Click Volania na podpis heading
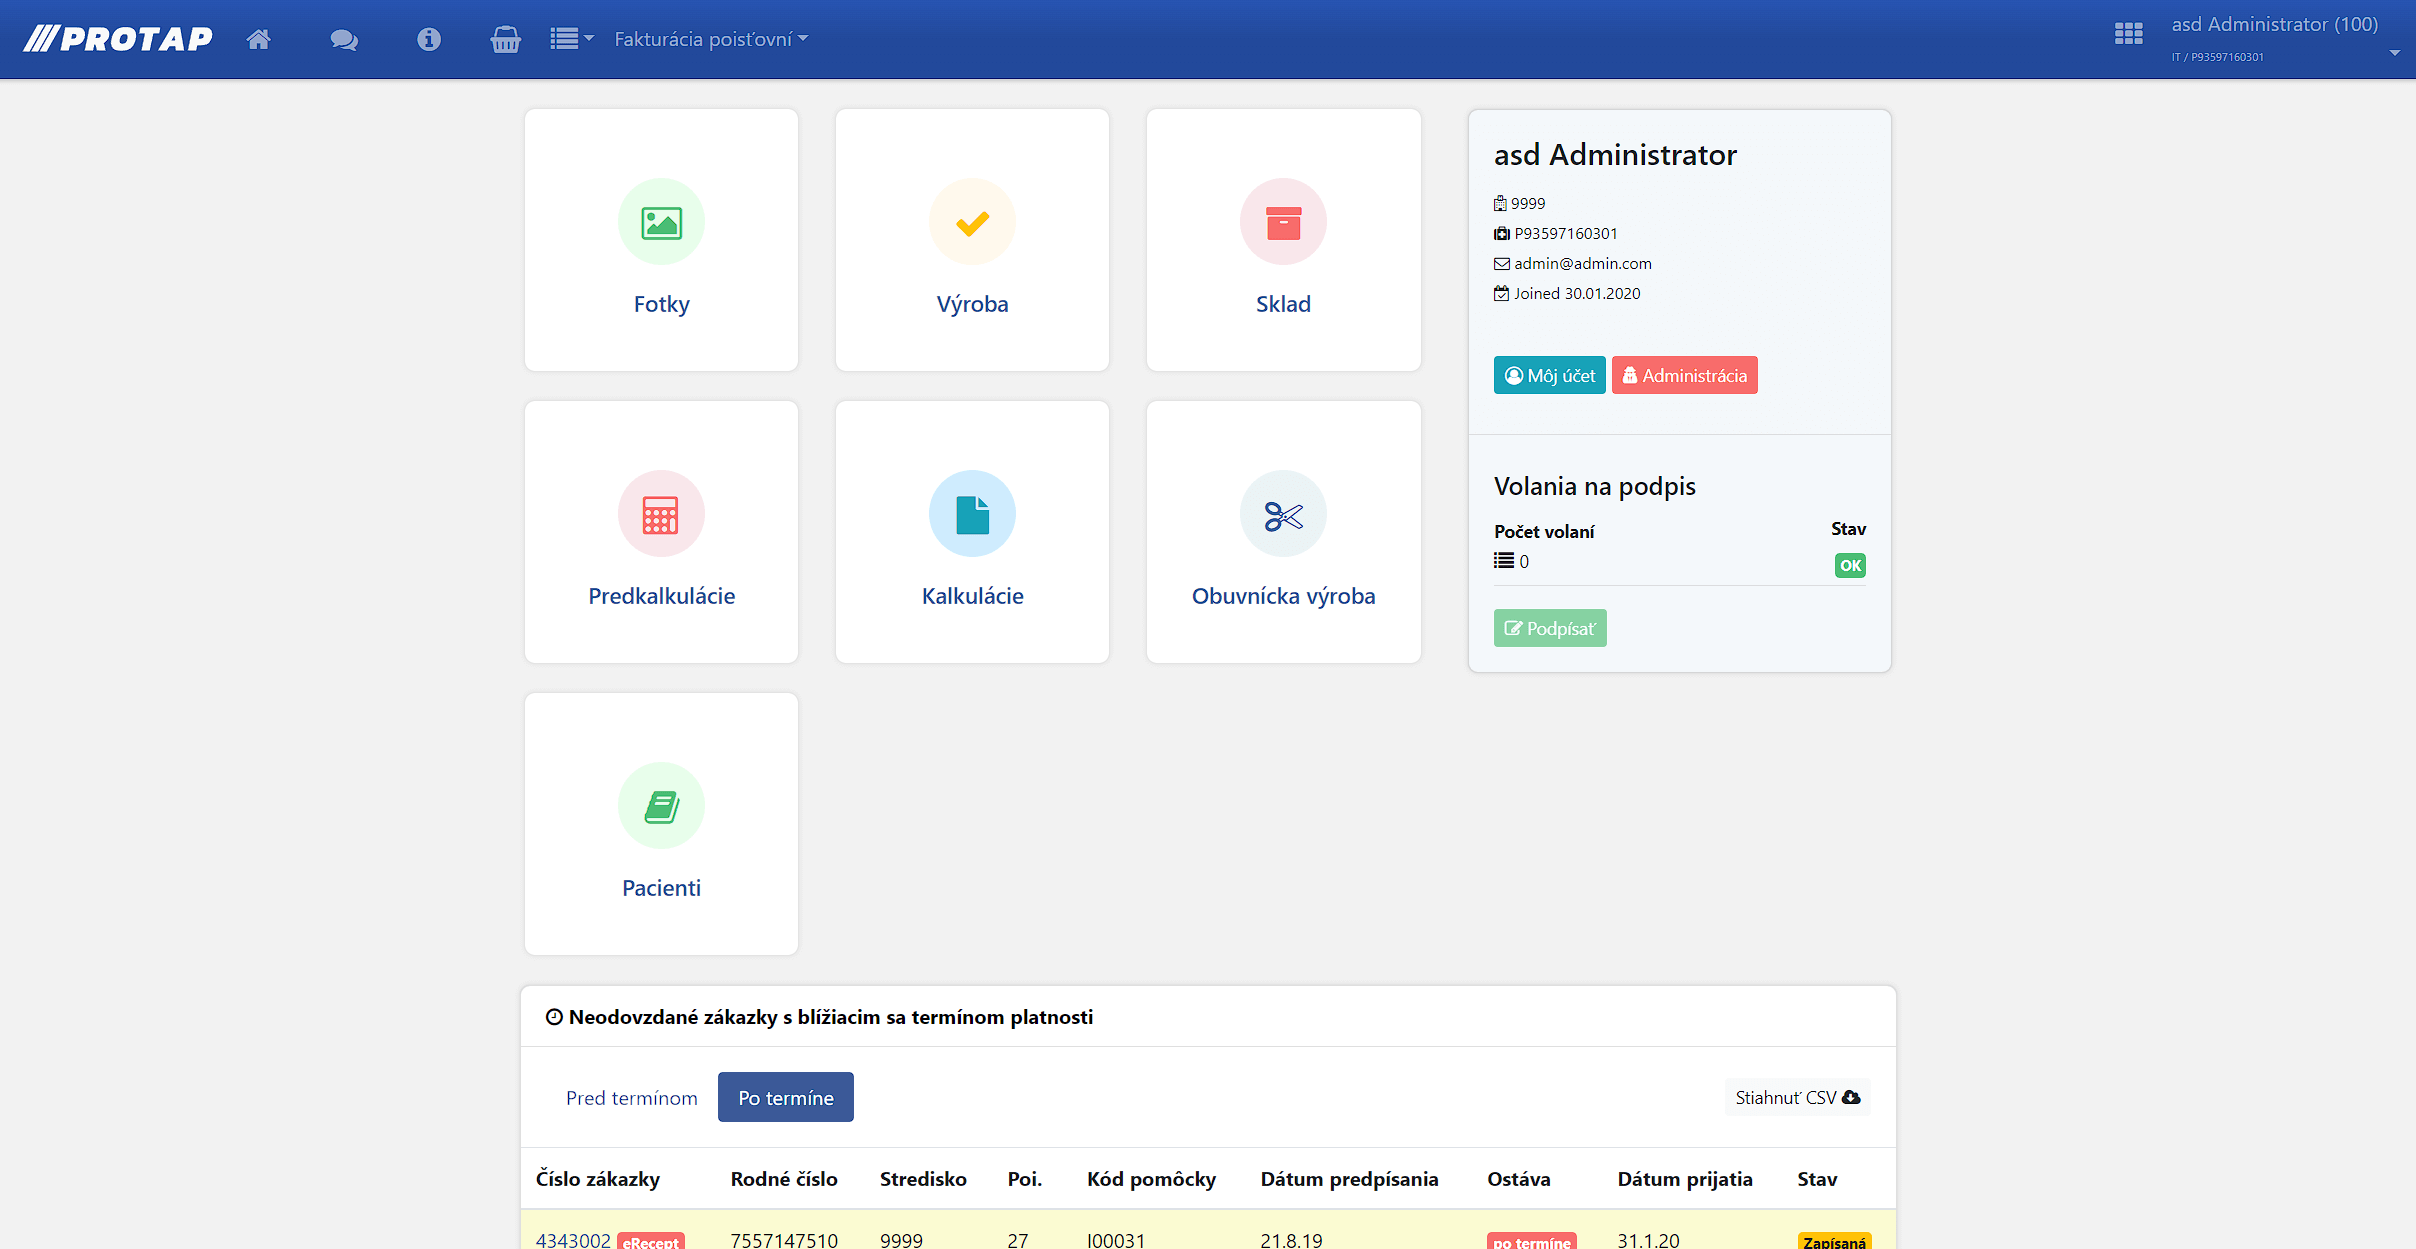The image size is (2416, 1249). [1594, 486]
